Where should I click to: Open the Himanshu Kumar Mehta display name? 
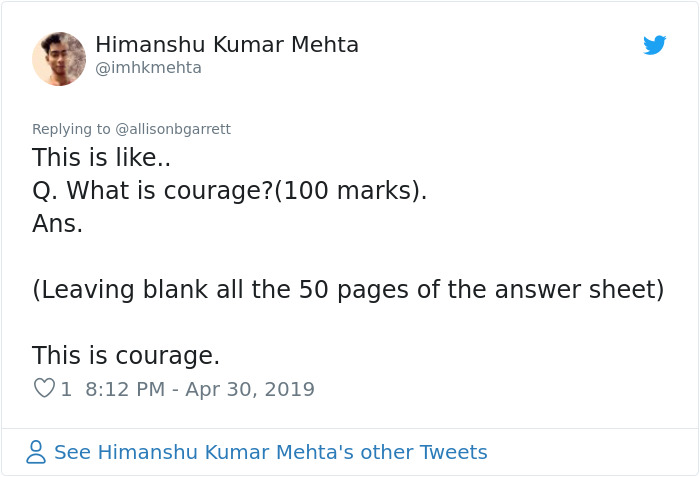(x=227, y=45)
